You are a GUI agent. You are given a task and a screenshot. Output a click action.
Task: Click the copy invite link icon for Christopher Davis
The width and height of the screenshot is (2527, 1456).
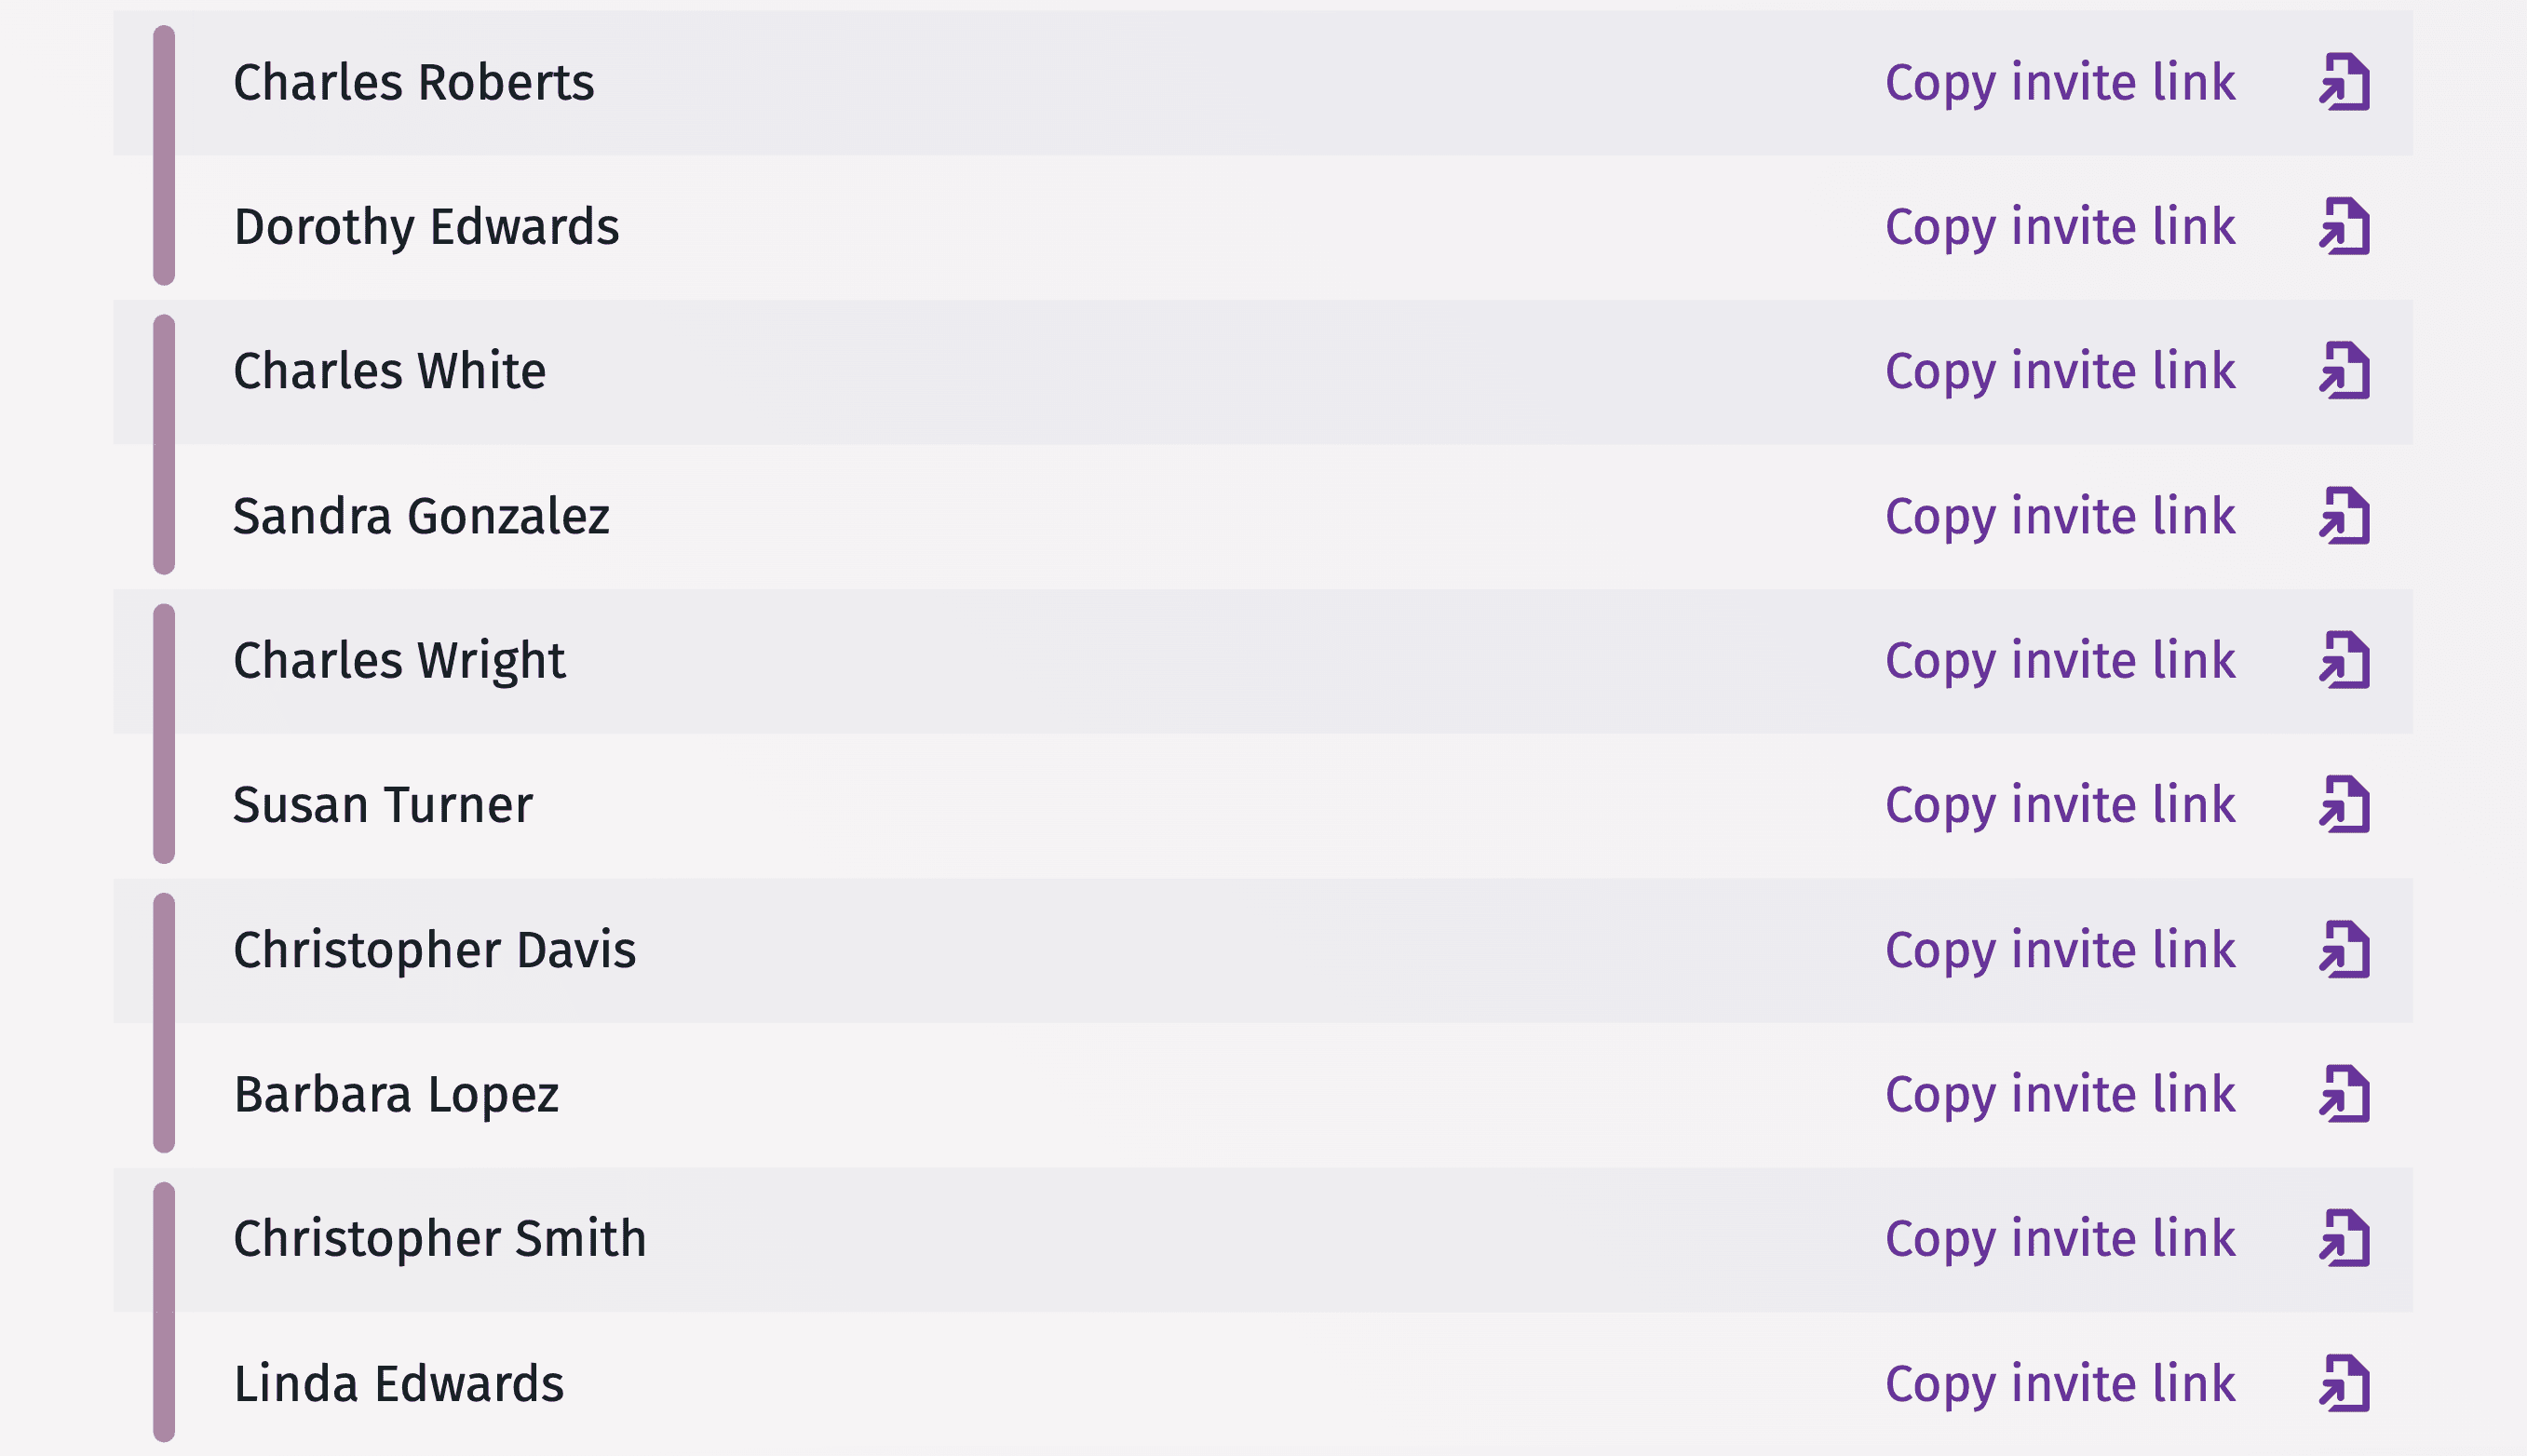click(x=2346, y=948)
